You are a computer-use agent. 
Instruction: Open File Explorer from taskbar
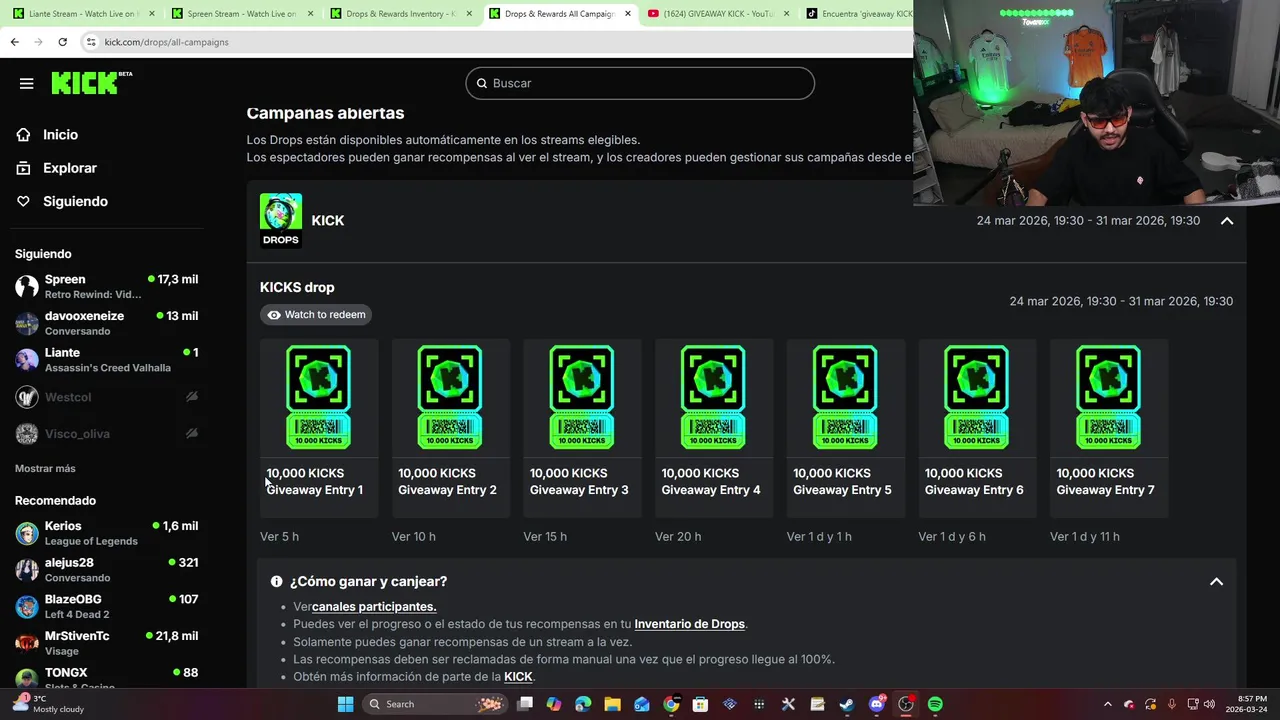[x=612, y=704]
